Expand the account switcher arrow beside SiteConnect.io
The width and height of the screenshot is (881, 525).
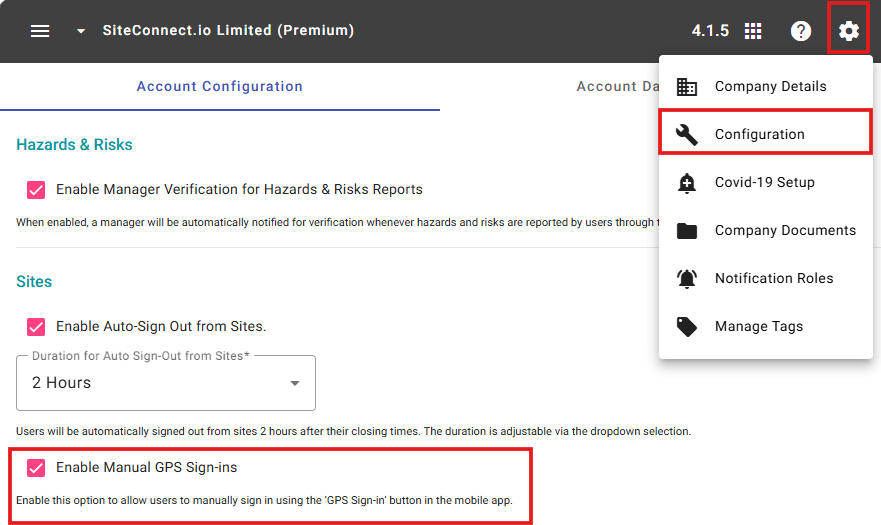pos(81,31)
